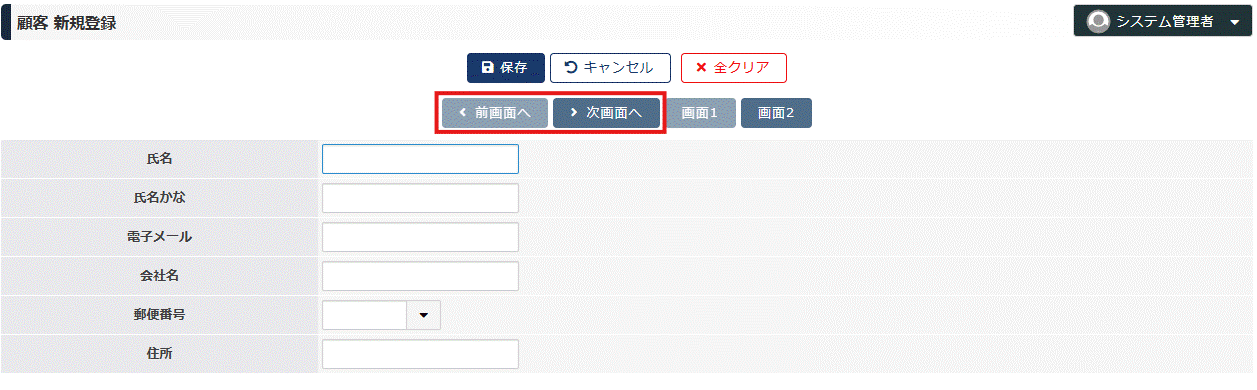Open the 郵便番号 dropdown arrow

[423, 315]
